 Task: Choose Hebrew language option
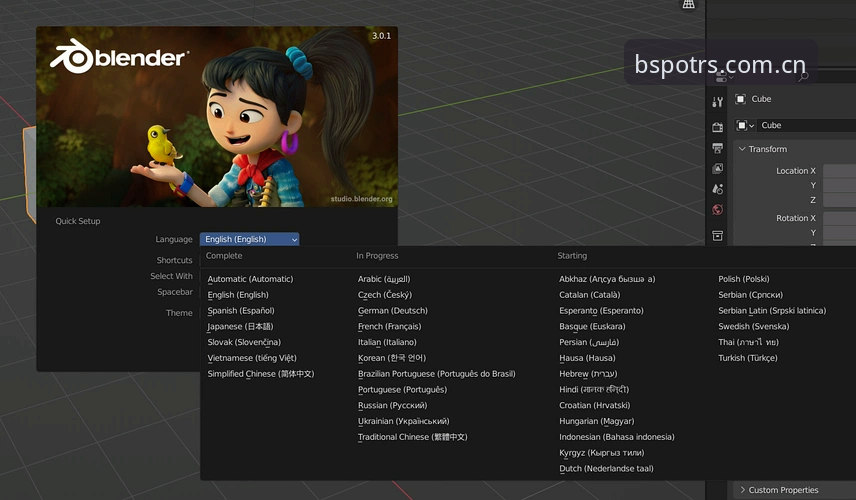(588, 374)
